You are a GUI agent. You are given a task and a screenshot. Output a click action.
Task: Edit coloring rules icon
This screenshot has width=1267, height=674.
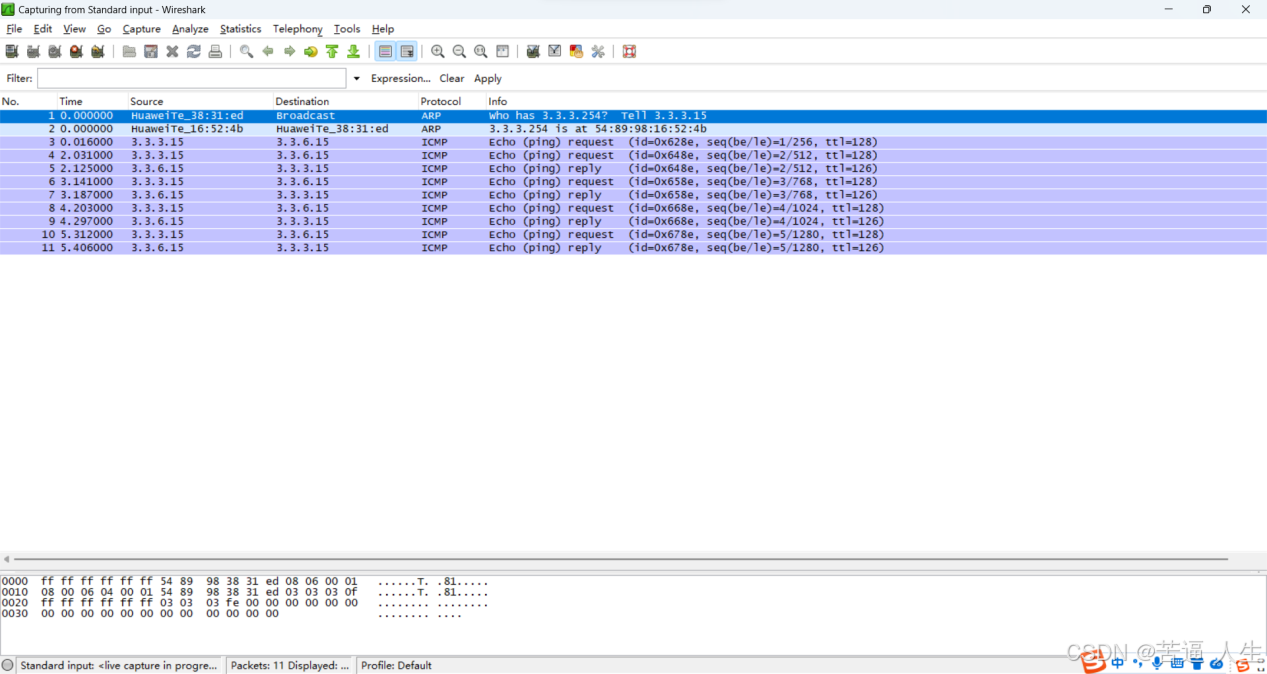click(576, 51)
